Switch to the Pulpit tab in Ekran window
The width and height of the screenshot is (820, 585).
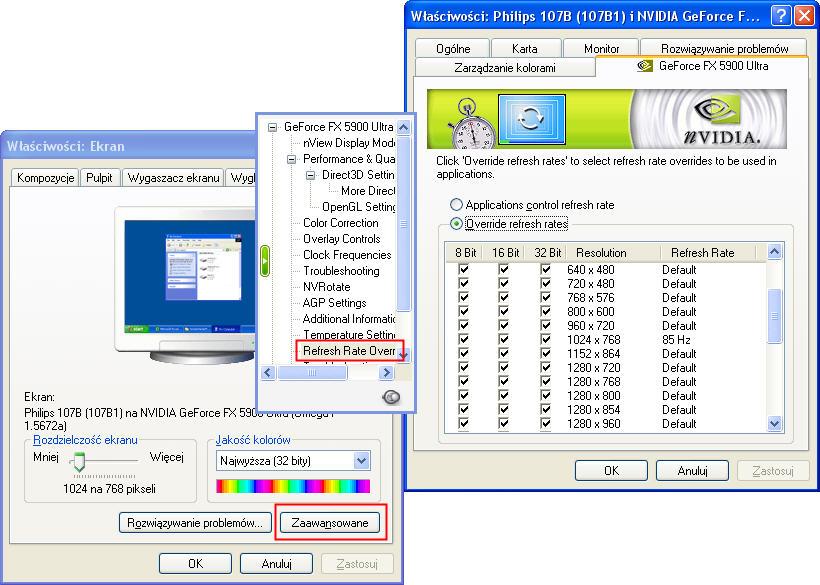point(99,178)
